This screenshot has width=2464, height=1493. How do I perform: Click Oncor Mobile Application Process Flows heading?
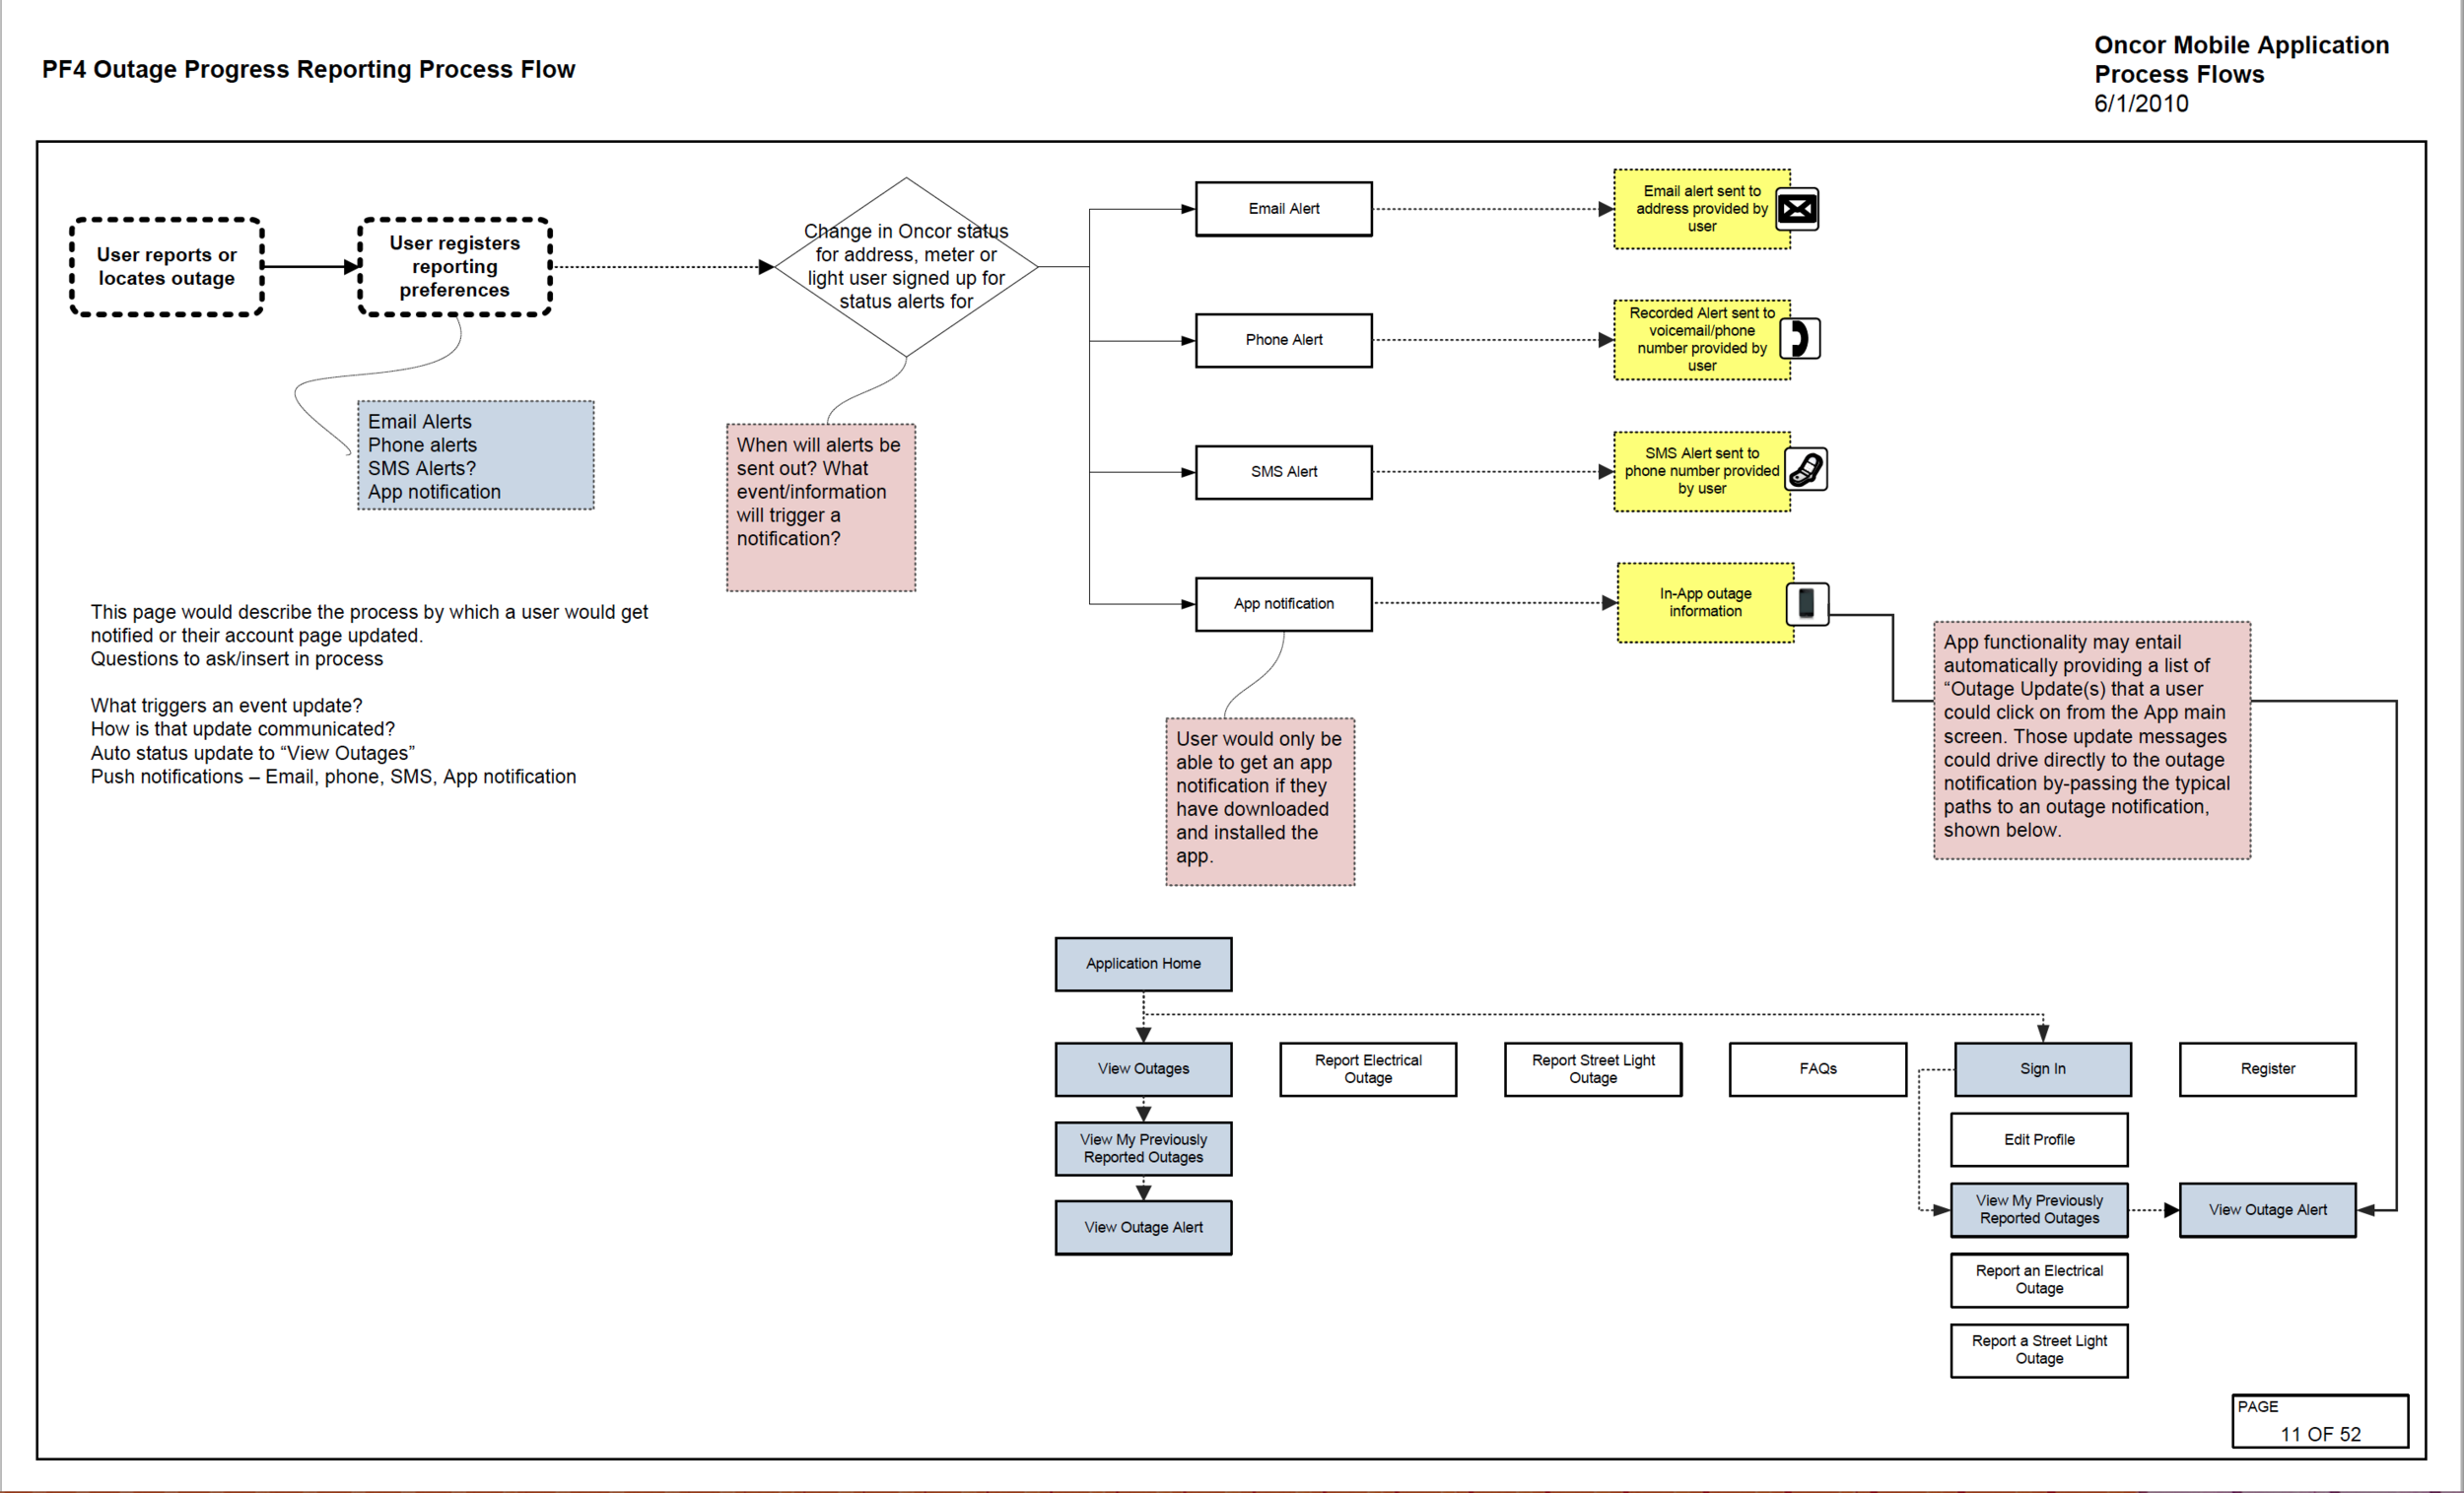pyautogui.click(x=2242, y=60)
